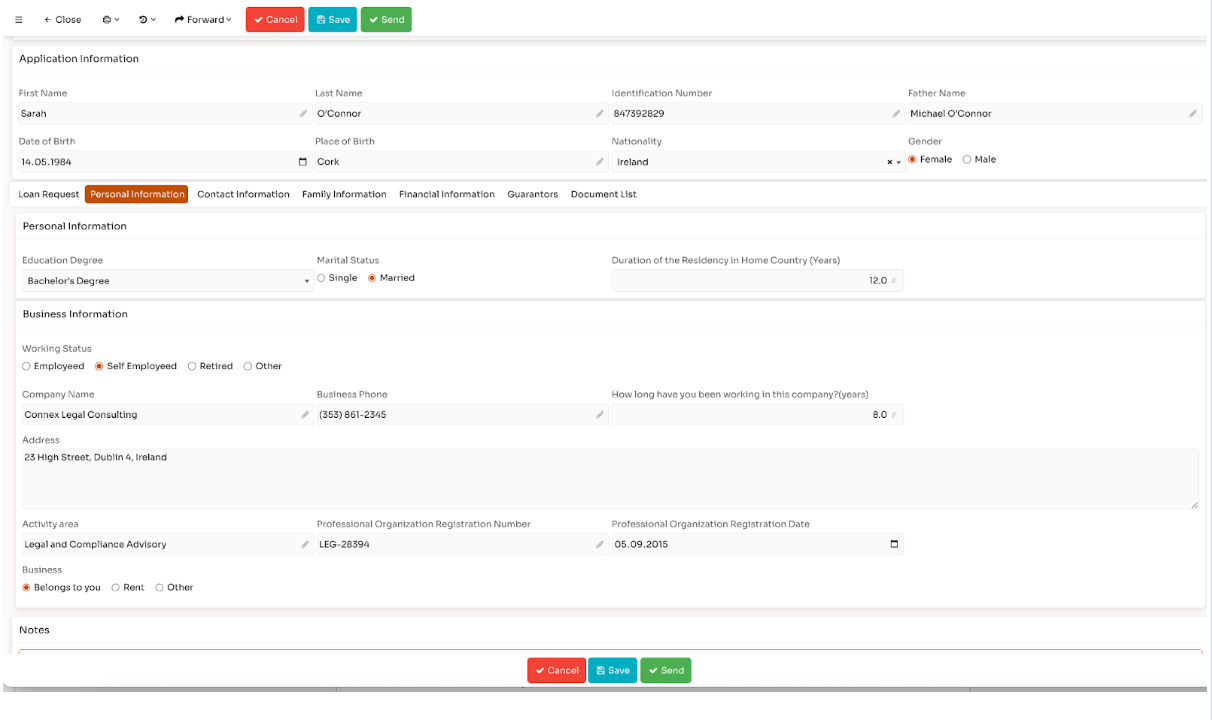Image resolution: width=1212 pixels, height=720 pixels.
Task: Click the bottom Send button
Action: click(x=666, y=670)
